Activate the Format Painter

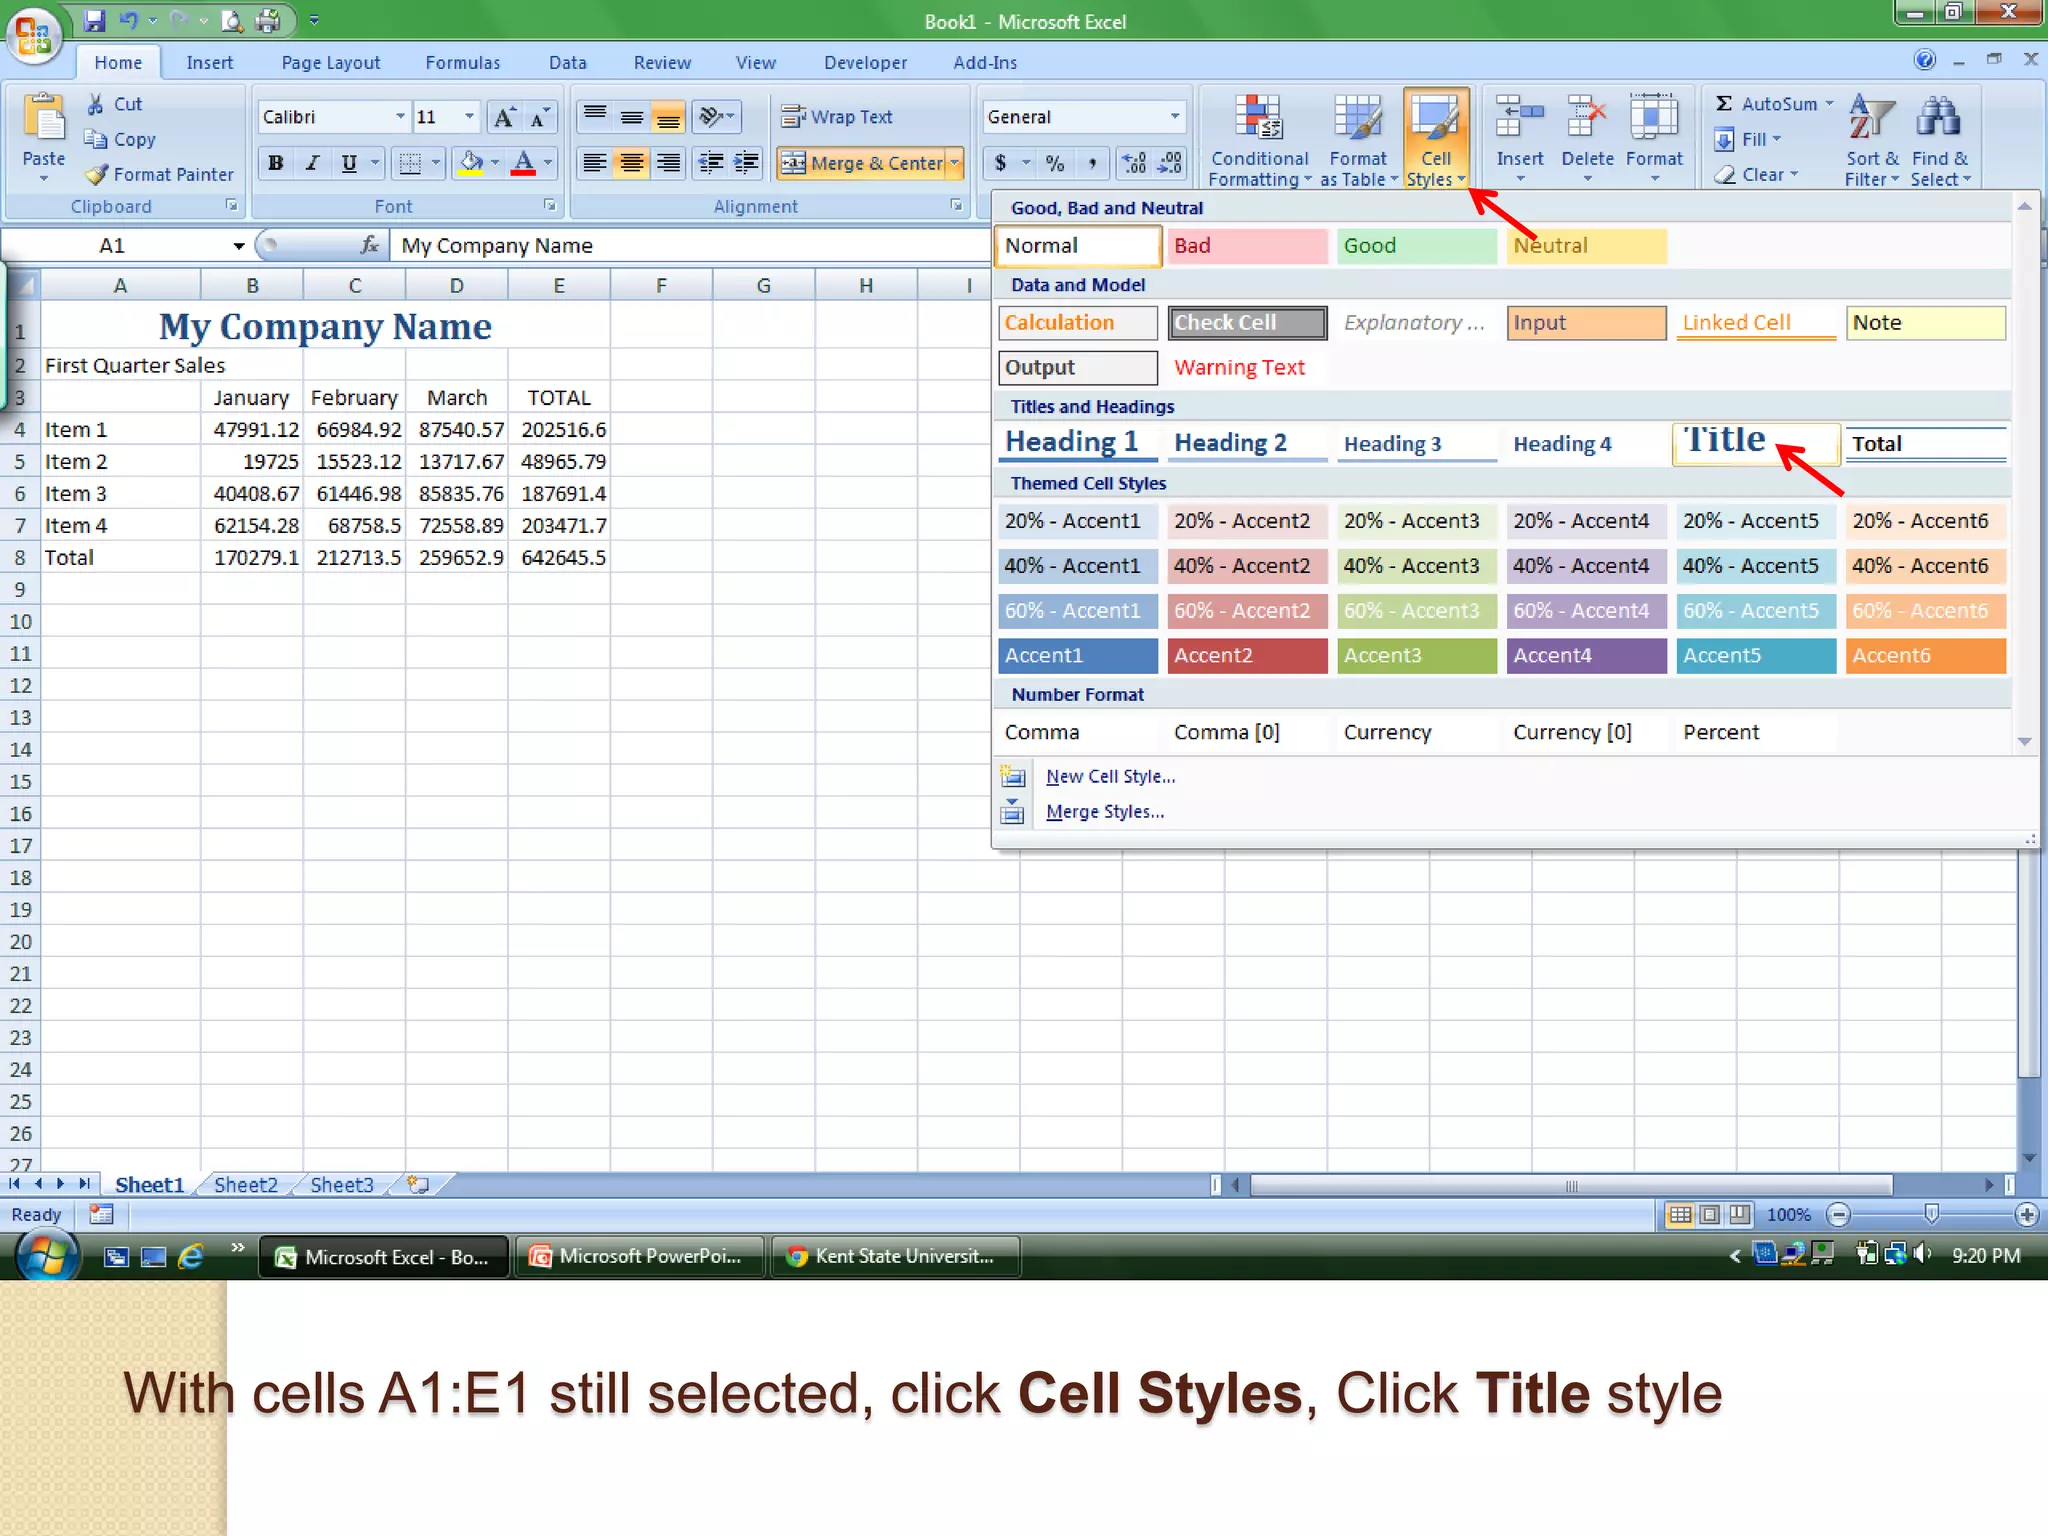(160, 174)
